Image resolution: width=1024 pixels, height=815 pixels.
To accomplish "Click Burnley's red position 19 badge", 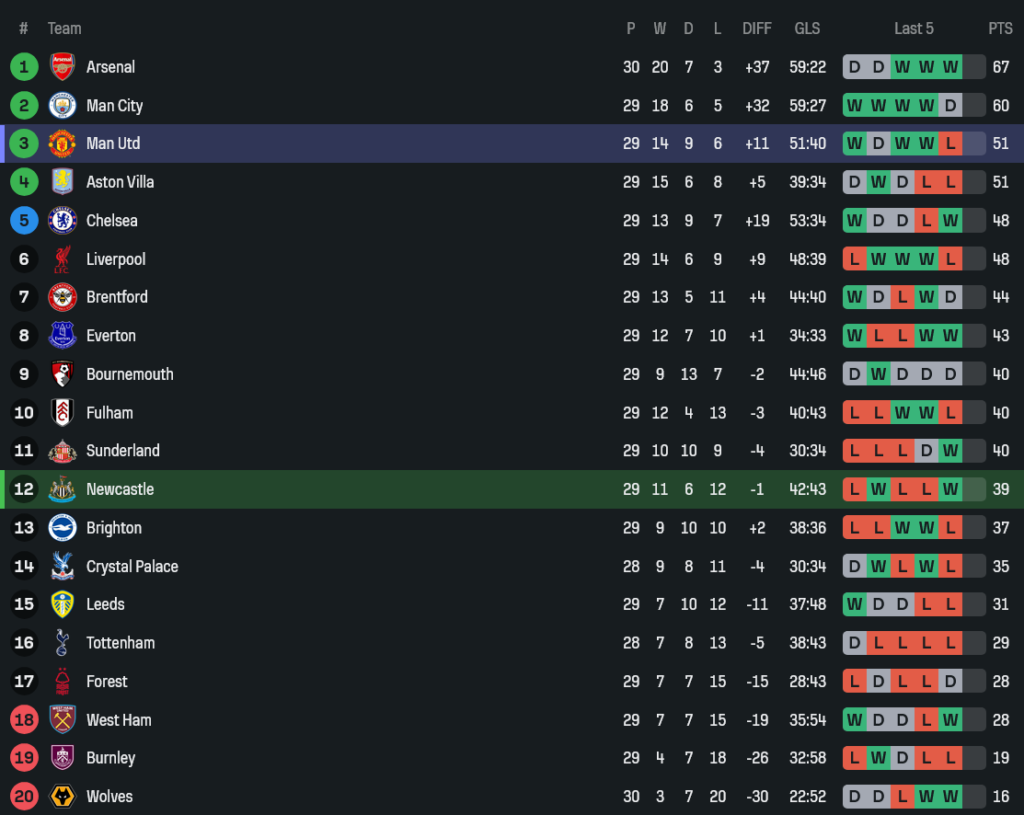I will tap(24, 758).
